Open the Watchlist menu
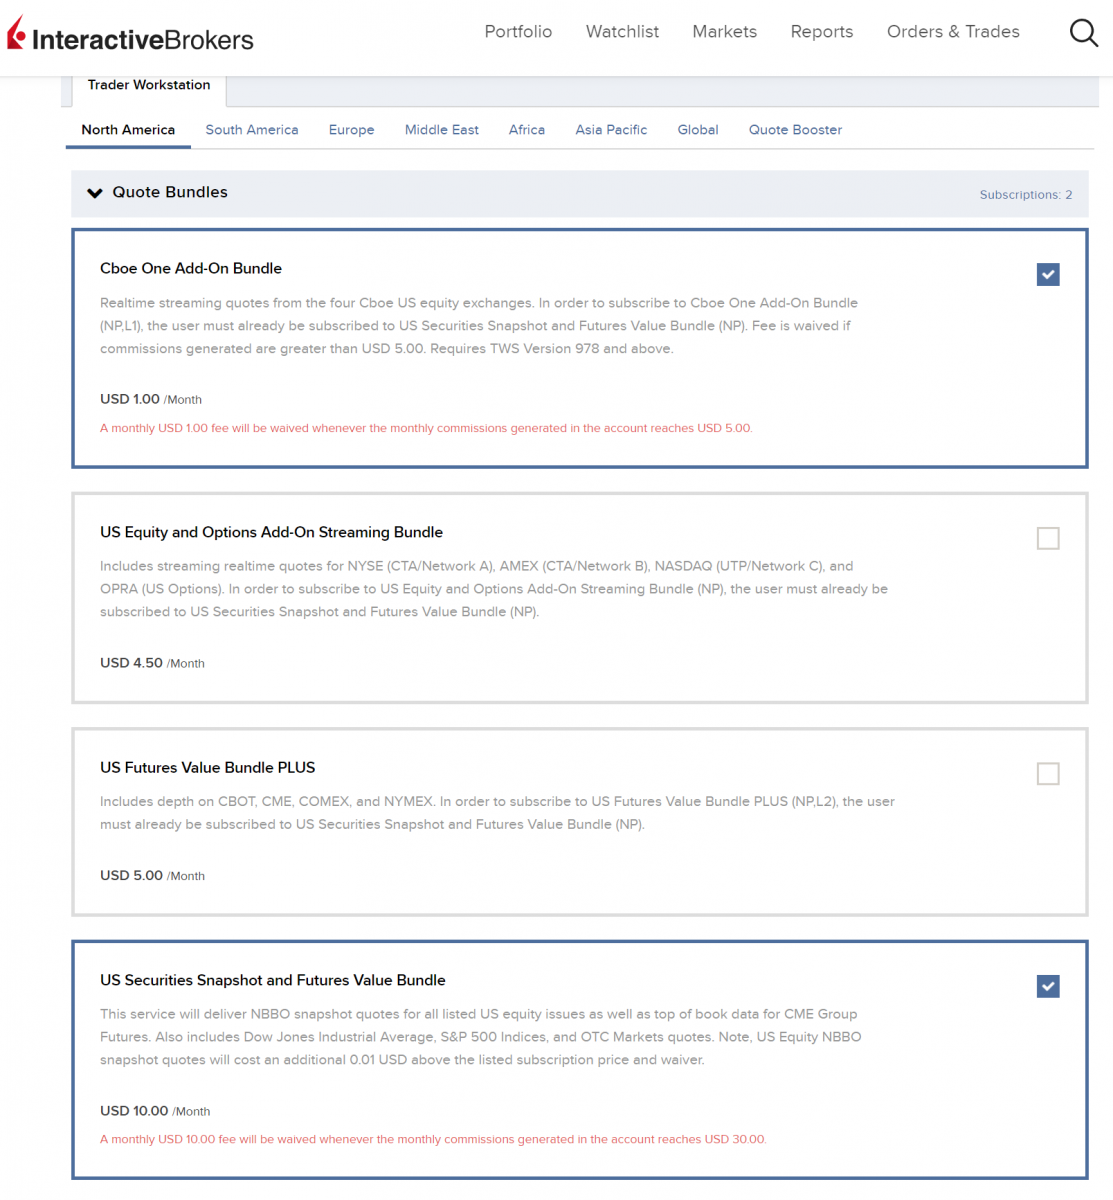 (622, 32)
